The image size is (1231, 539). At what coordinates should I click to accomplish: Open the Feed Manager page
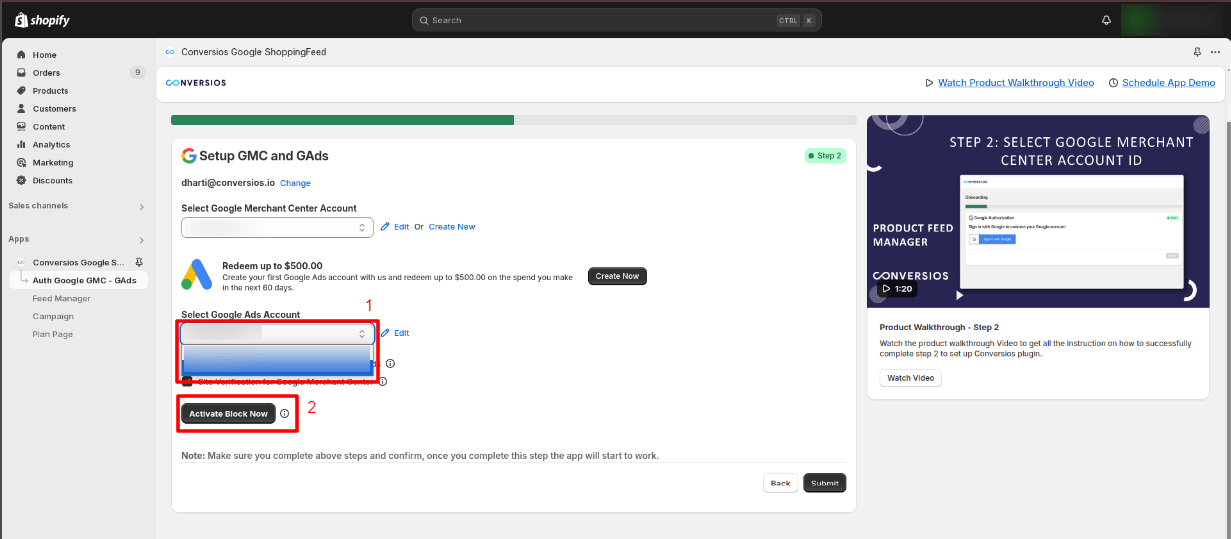point(61,298)
